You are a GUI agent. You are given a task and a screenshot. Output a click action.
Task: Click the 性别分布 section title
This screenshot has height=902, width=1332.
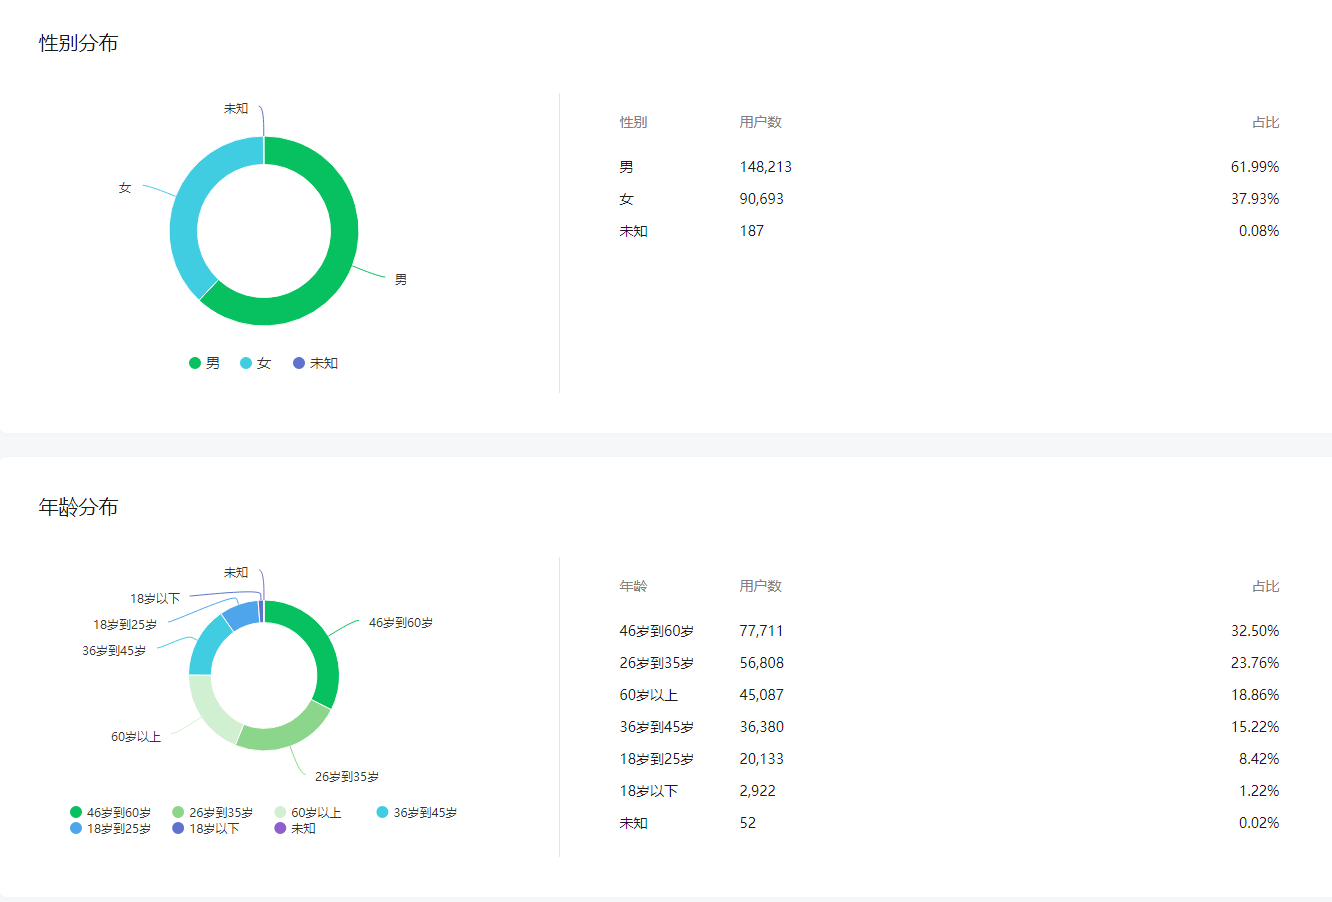[79, 43]
